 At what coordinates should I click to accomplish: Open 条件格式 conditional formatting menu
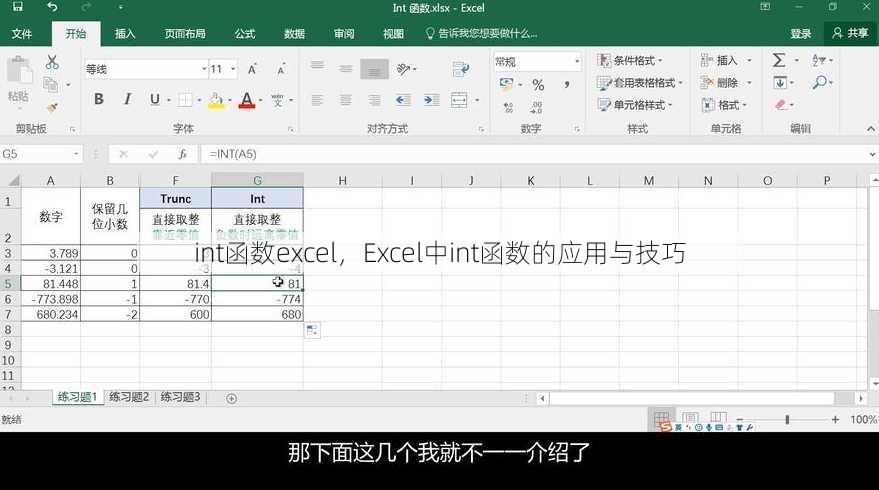pos(630,61)
